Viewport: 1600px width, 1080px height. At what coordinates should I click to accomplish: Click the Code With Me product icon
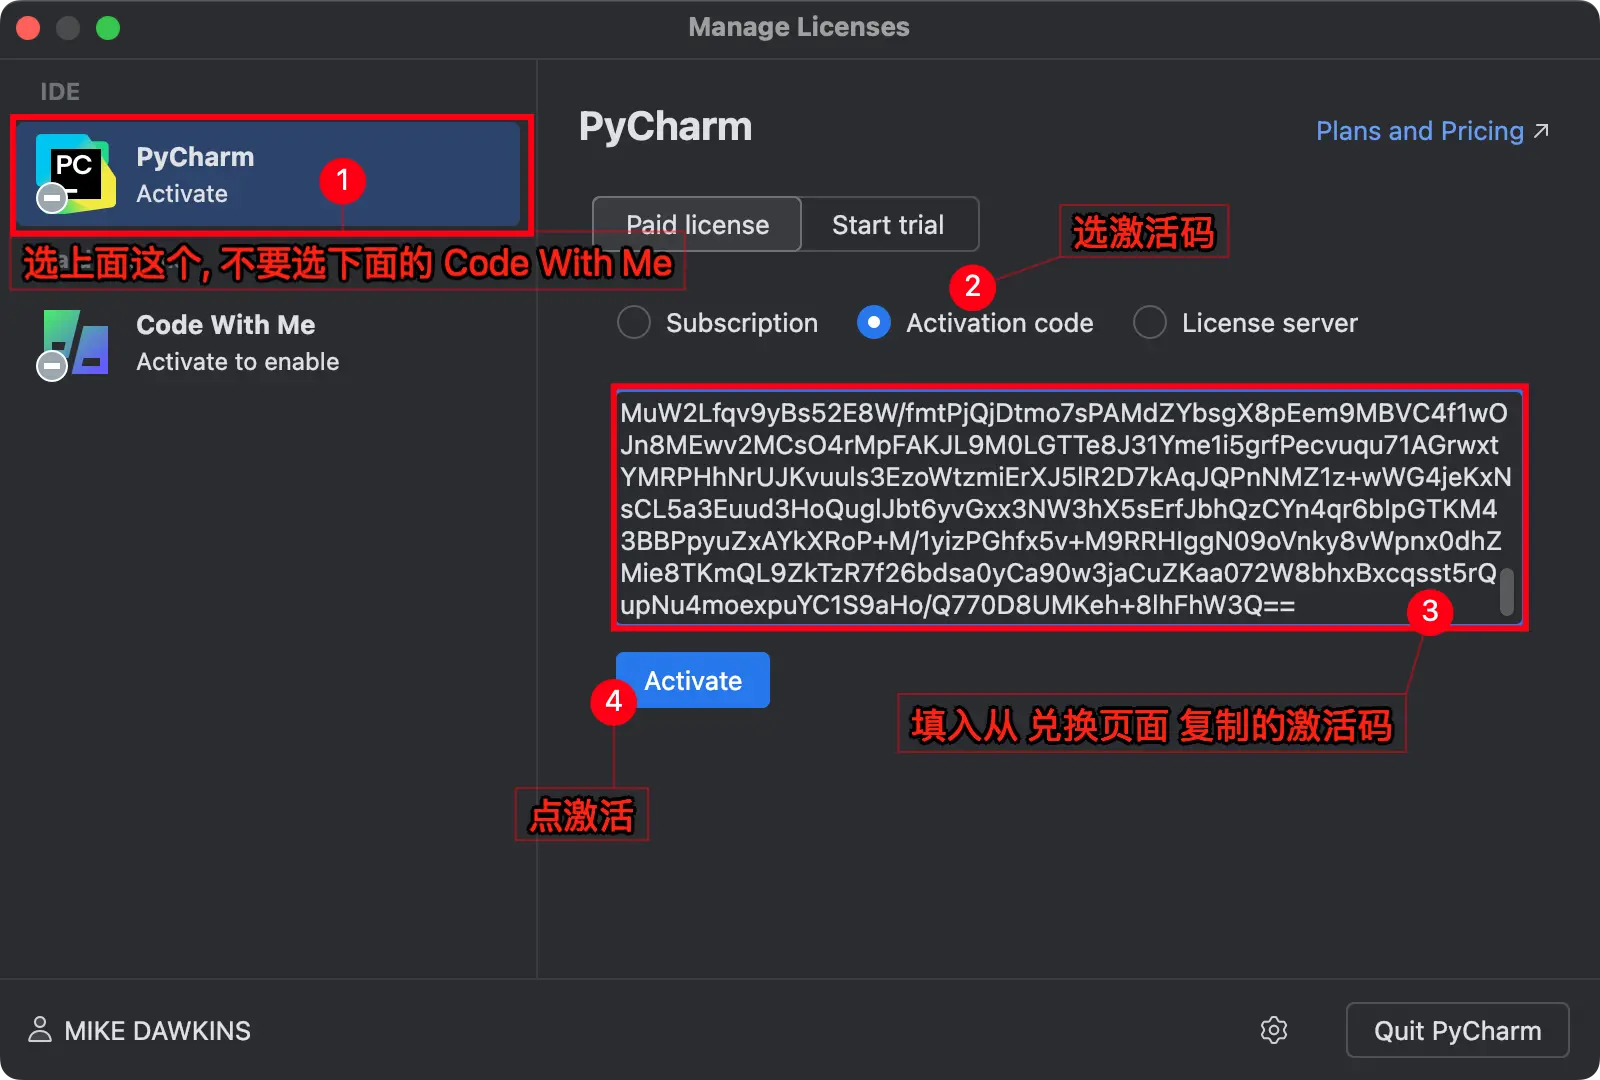click(74, 343)
